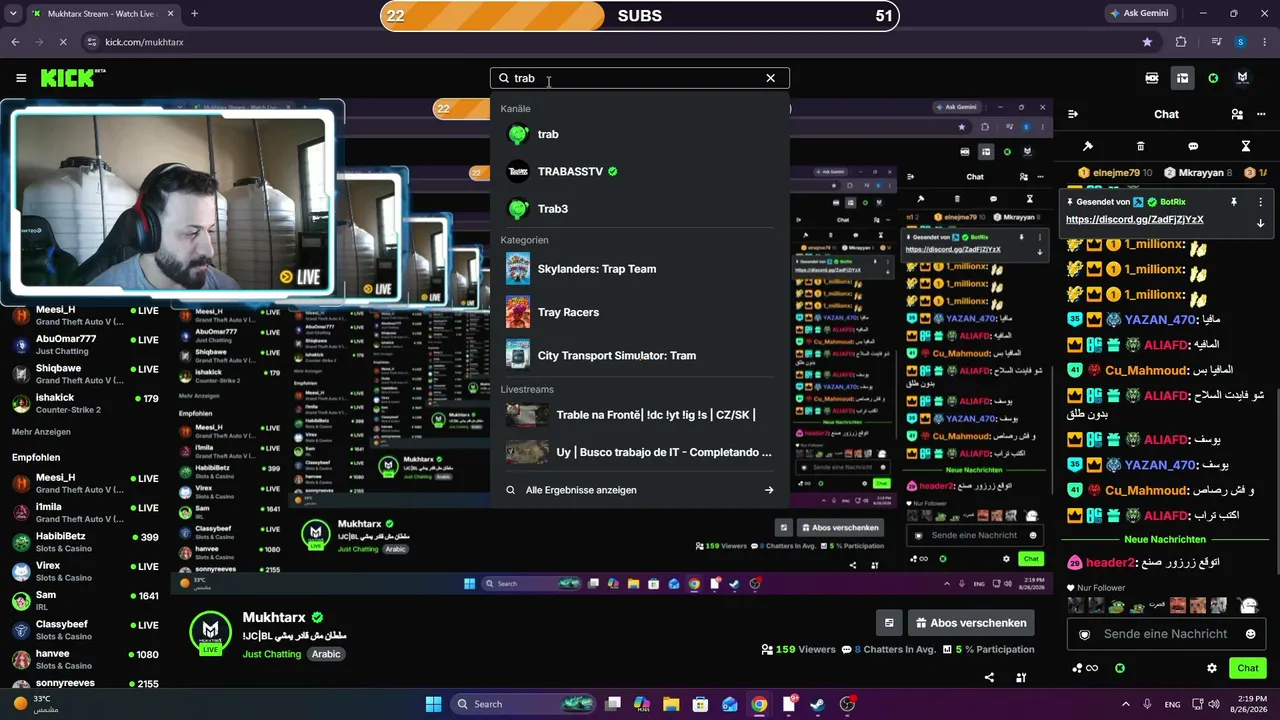Open the TRABASSTV channel result
Image resolution: width=1280 pixels, height=720 pixels.
[640, 171]
